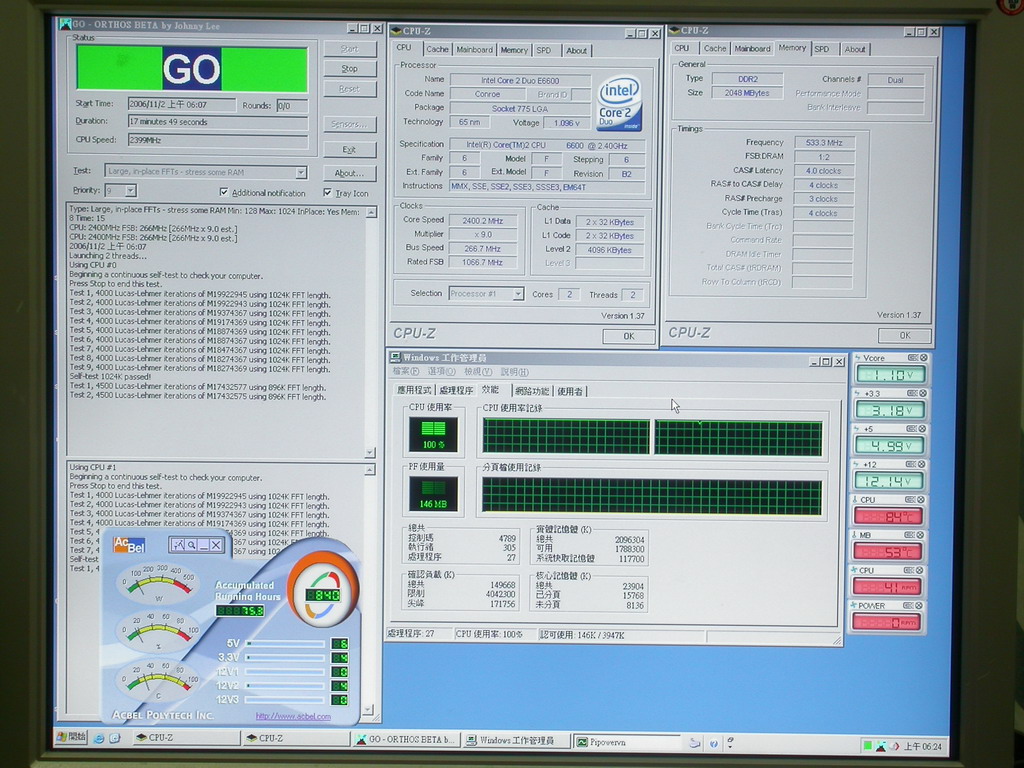1024x768 pixels.
Task: Switch to SPD tab in left CPU-Z window
Action: [x=544, y=50]
